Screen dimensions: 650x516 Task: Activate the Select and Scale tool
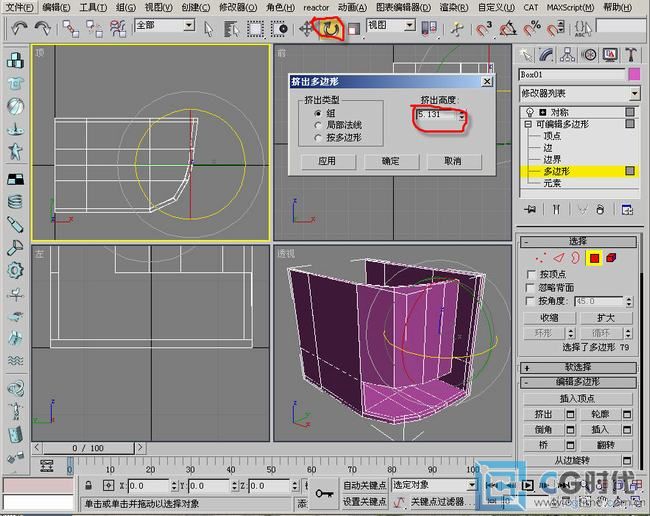click(354, 29)
